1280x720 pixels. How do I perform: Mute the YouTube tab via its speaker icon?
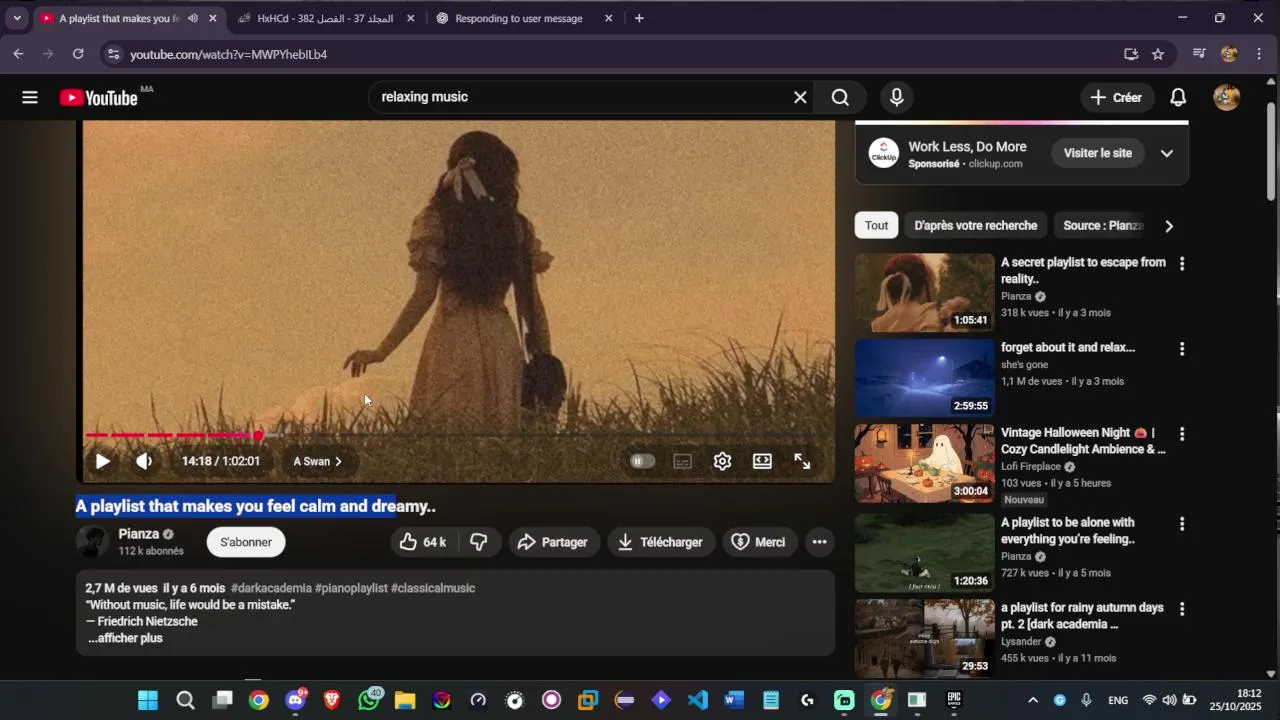[x=192, y=18]
